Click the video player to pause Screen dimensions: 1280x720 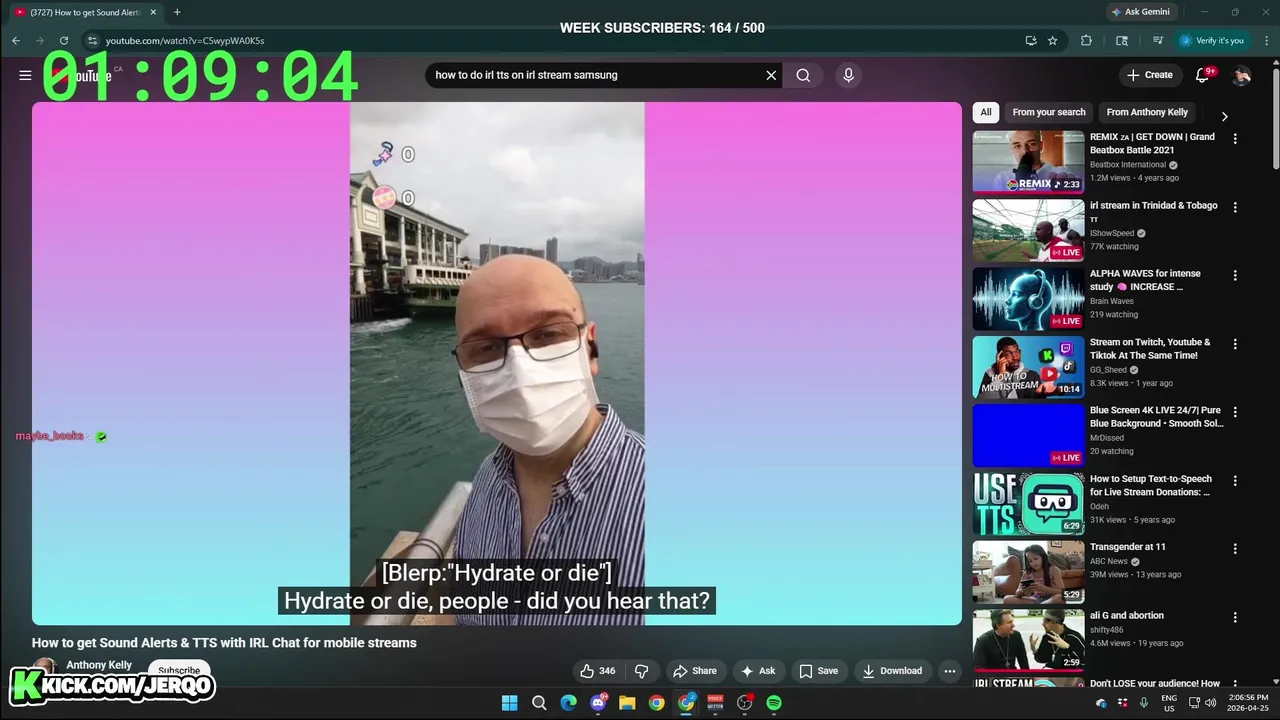point(497,363)
